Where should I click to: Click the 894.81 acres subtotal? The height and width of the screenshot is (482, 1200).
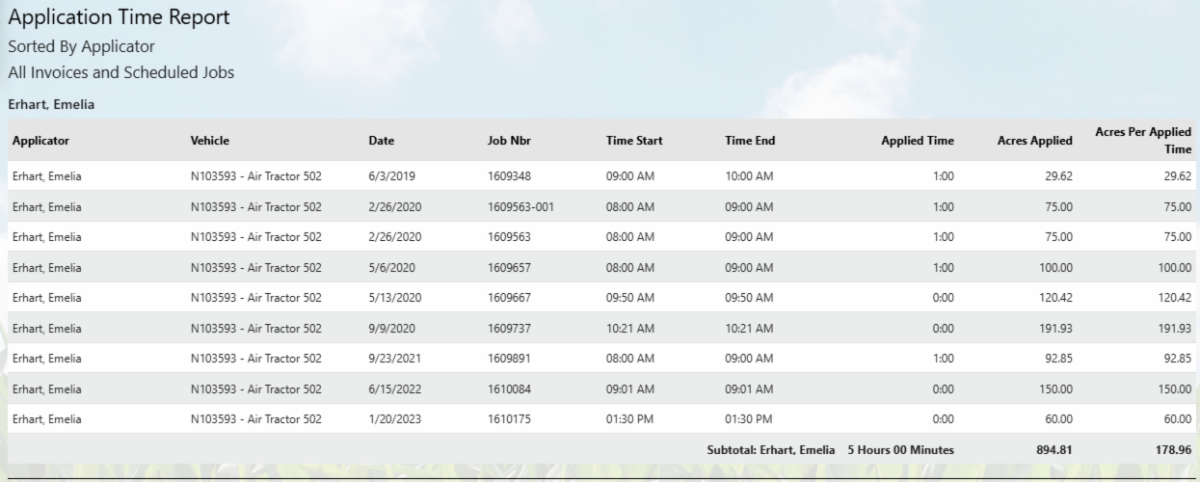tap(1055, 450)
